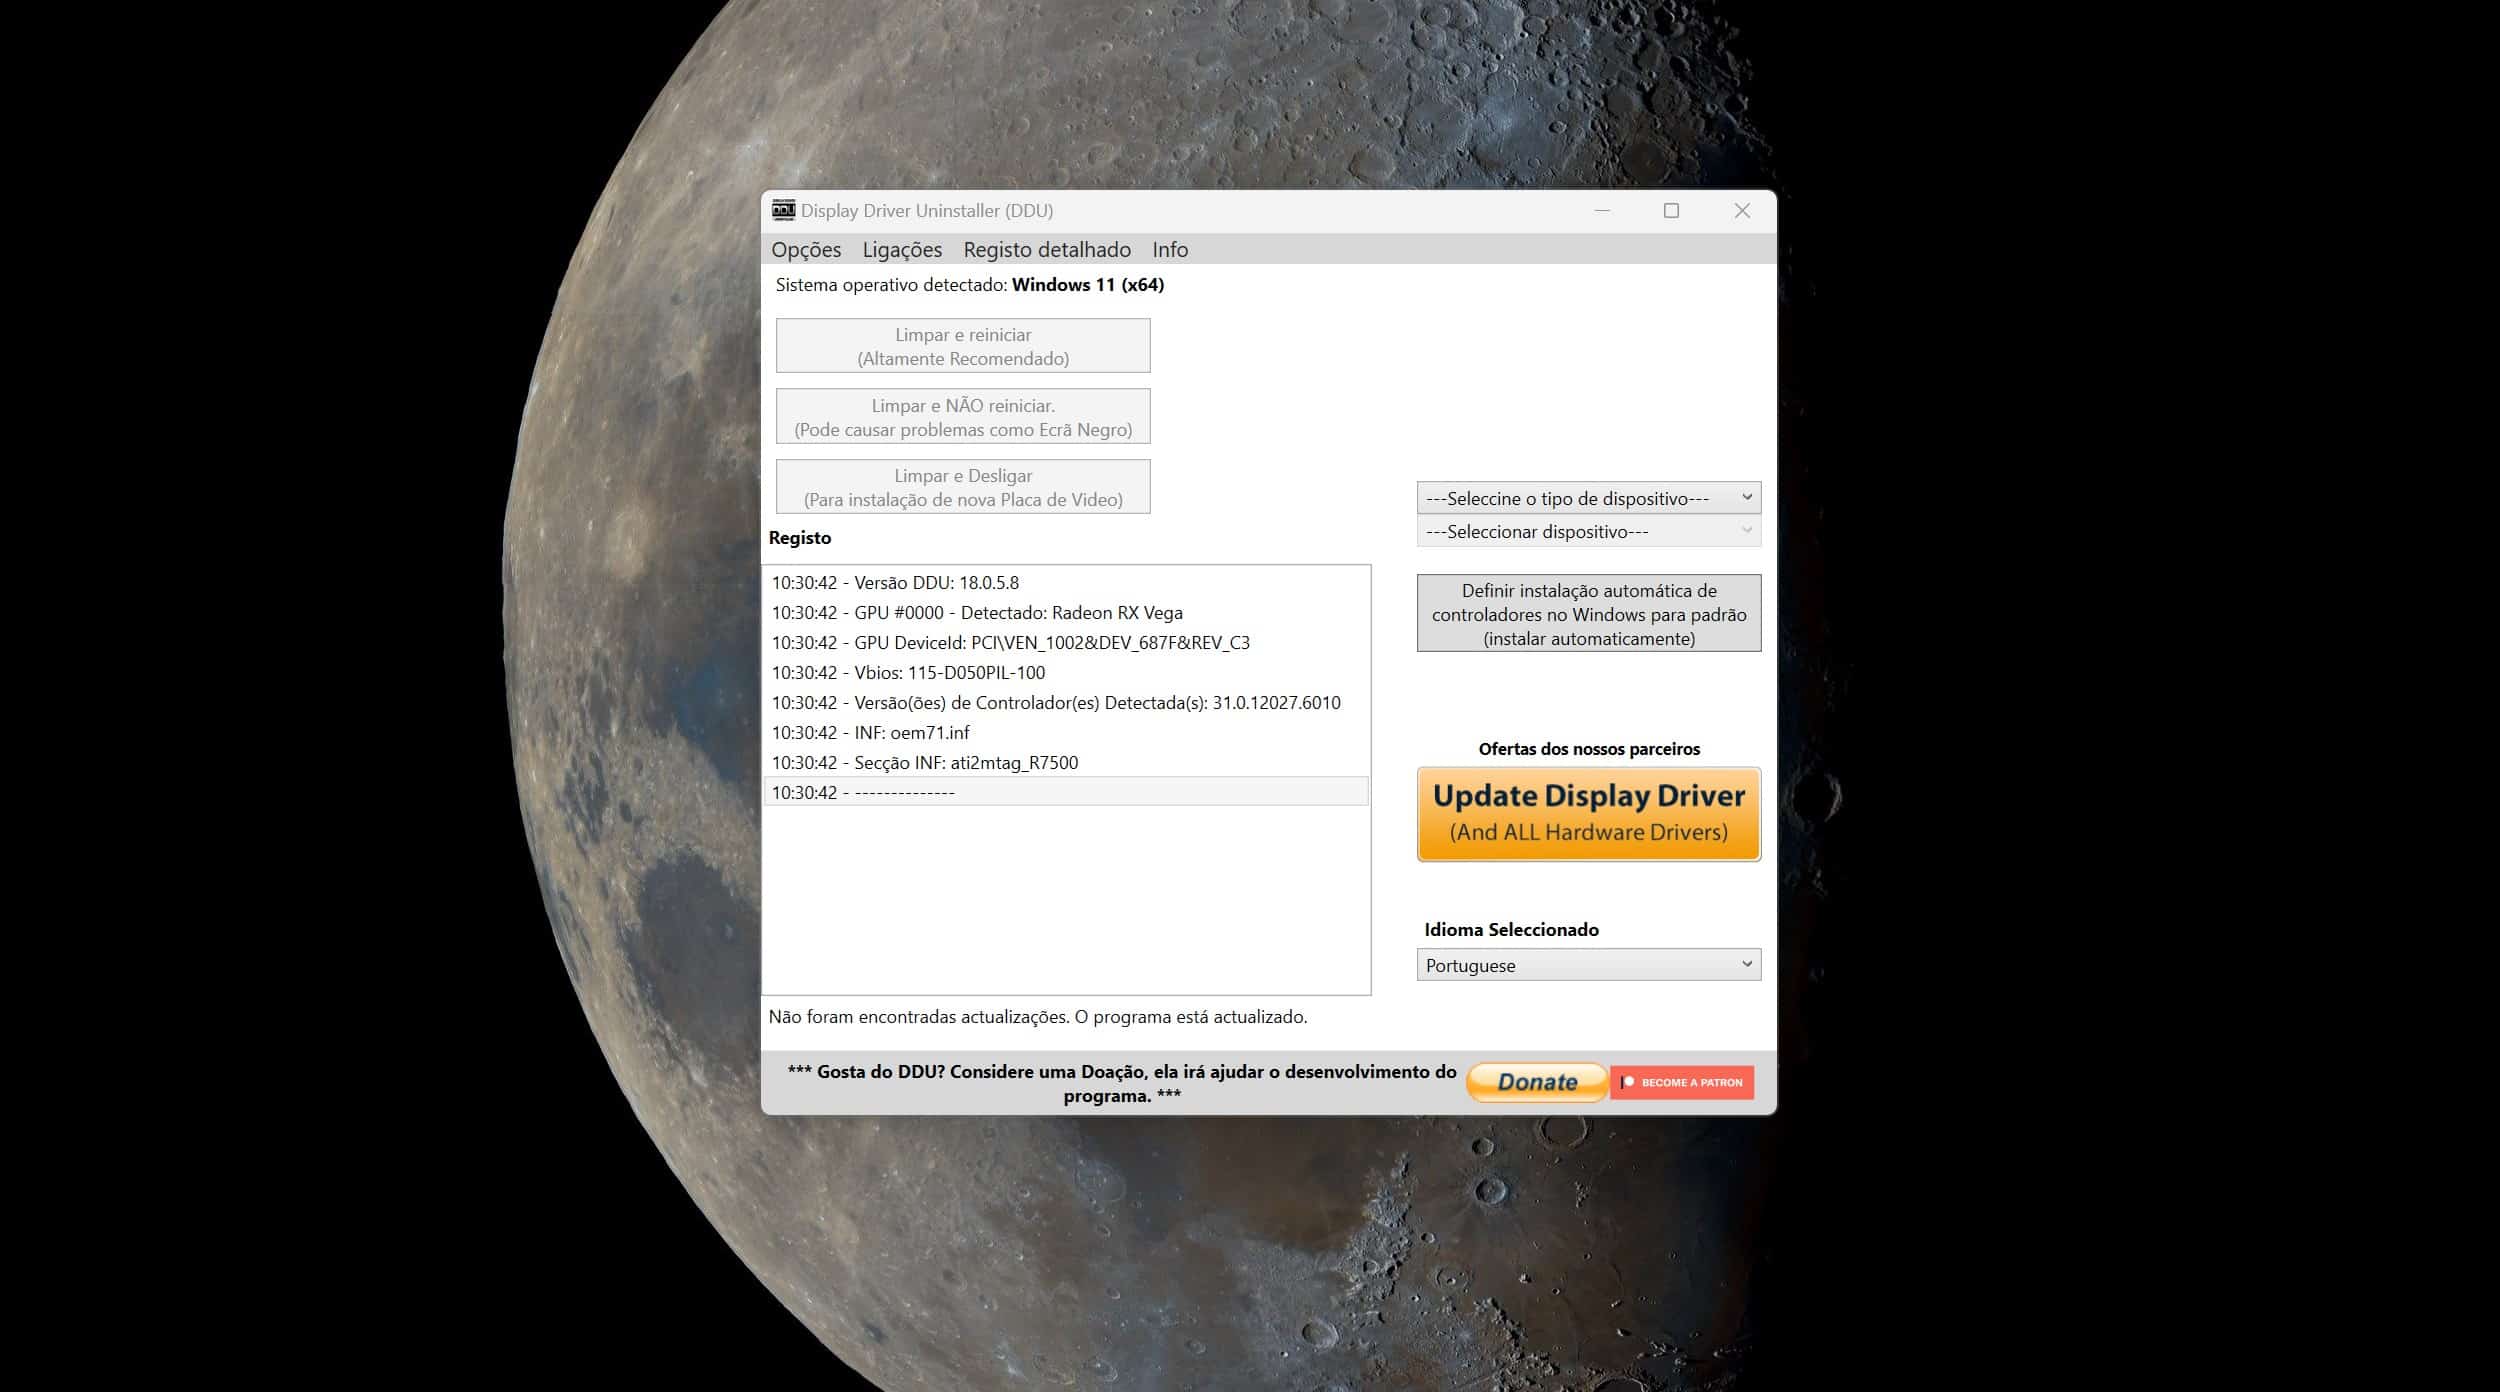Select log row INF: oem71.inf
This screenshot has width=2500, height=1392.
(x=1066, y=732)
